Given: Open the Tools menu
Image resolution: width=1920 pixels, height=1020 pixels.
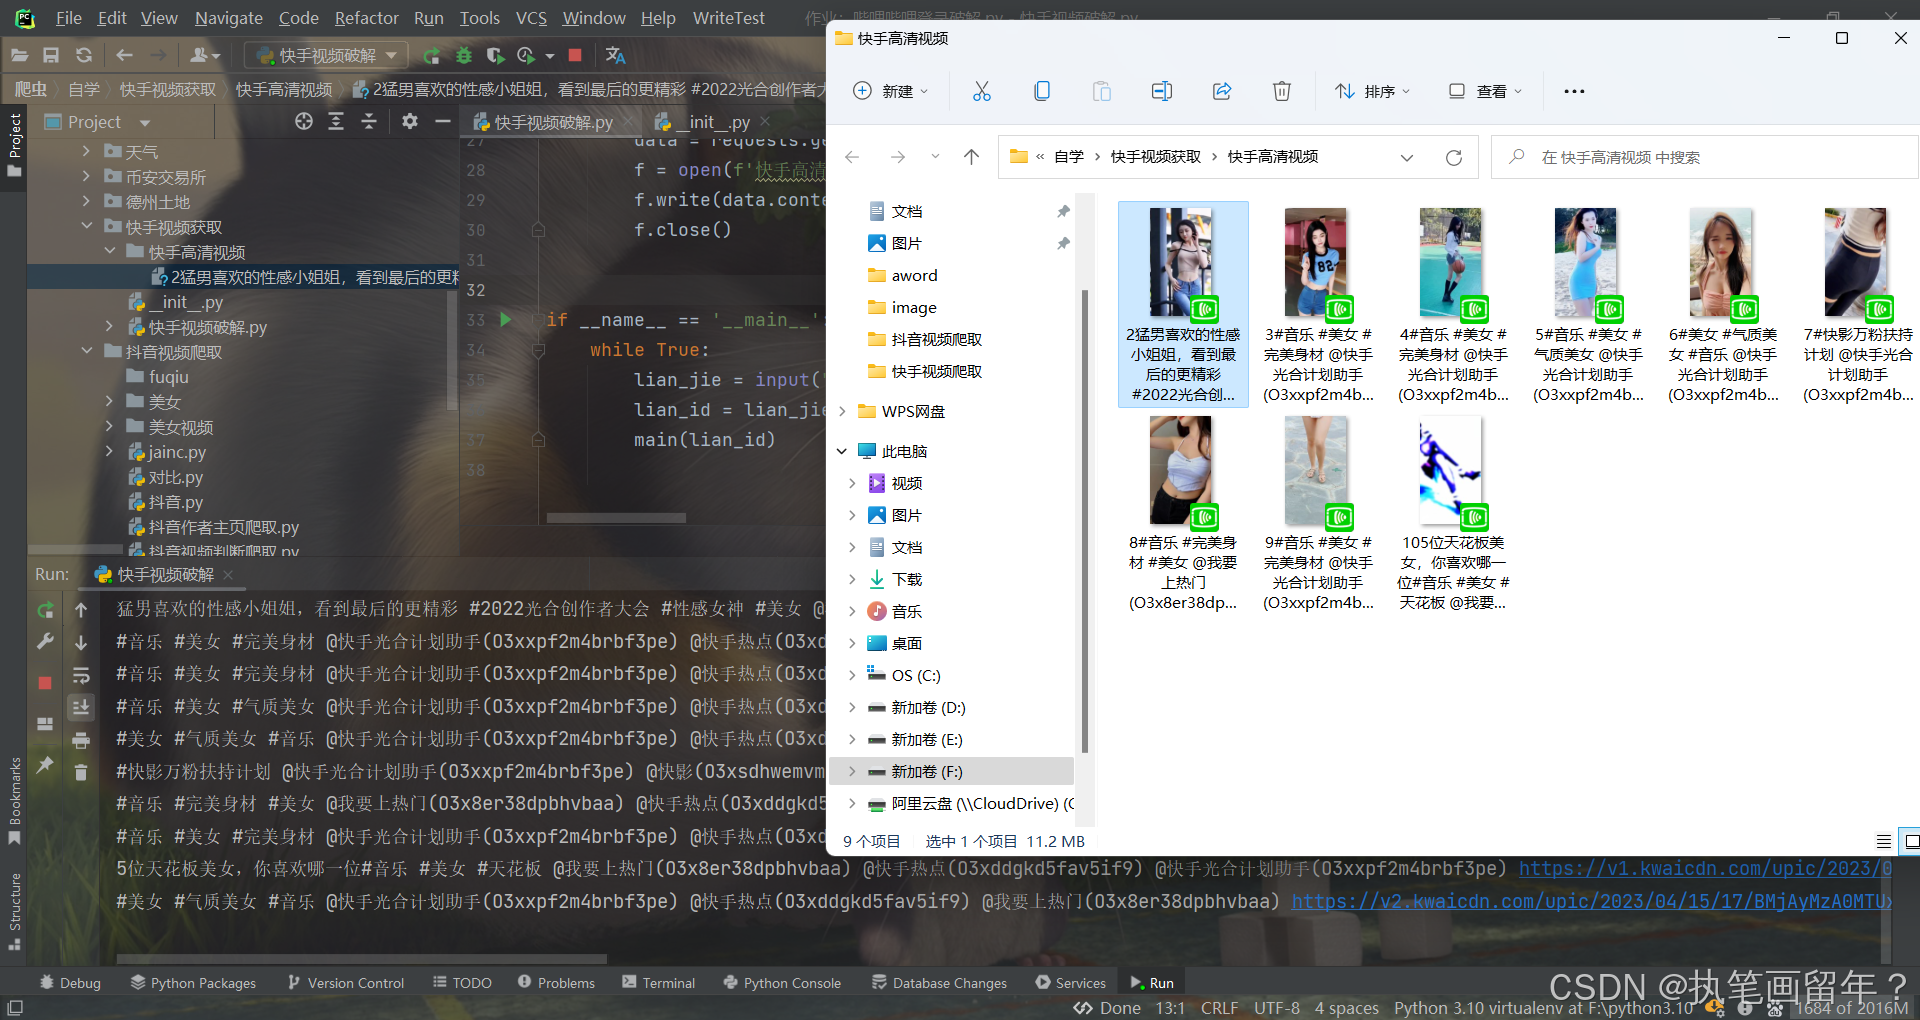Looking at the screenshot, I should pos(479,18).
